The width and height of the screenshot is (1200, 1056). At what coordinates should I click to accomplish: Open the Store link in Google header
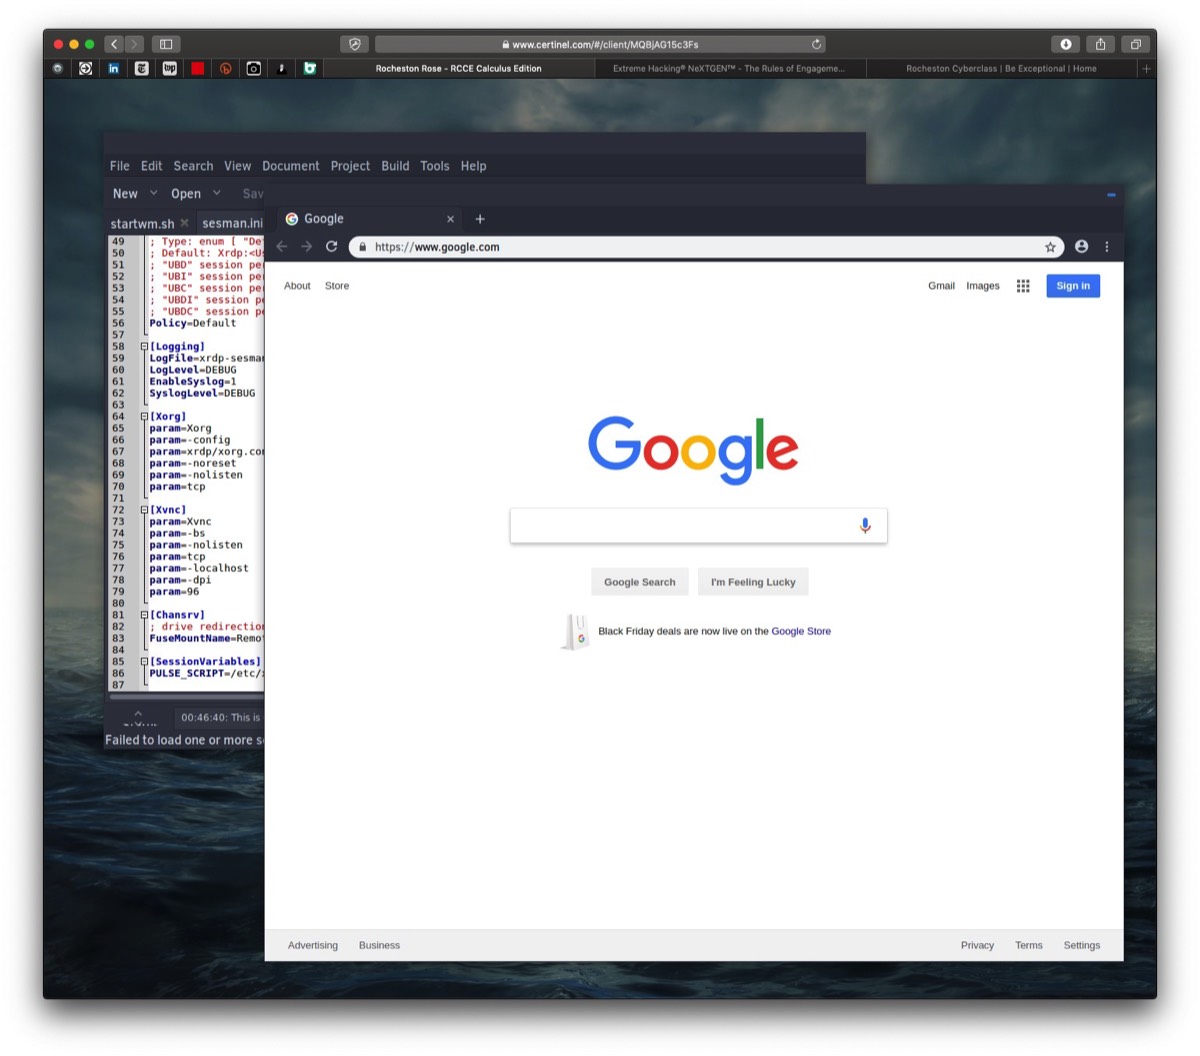click(337, 286)
